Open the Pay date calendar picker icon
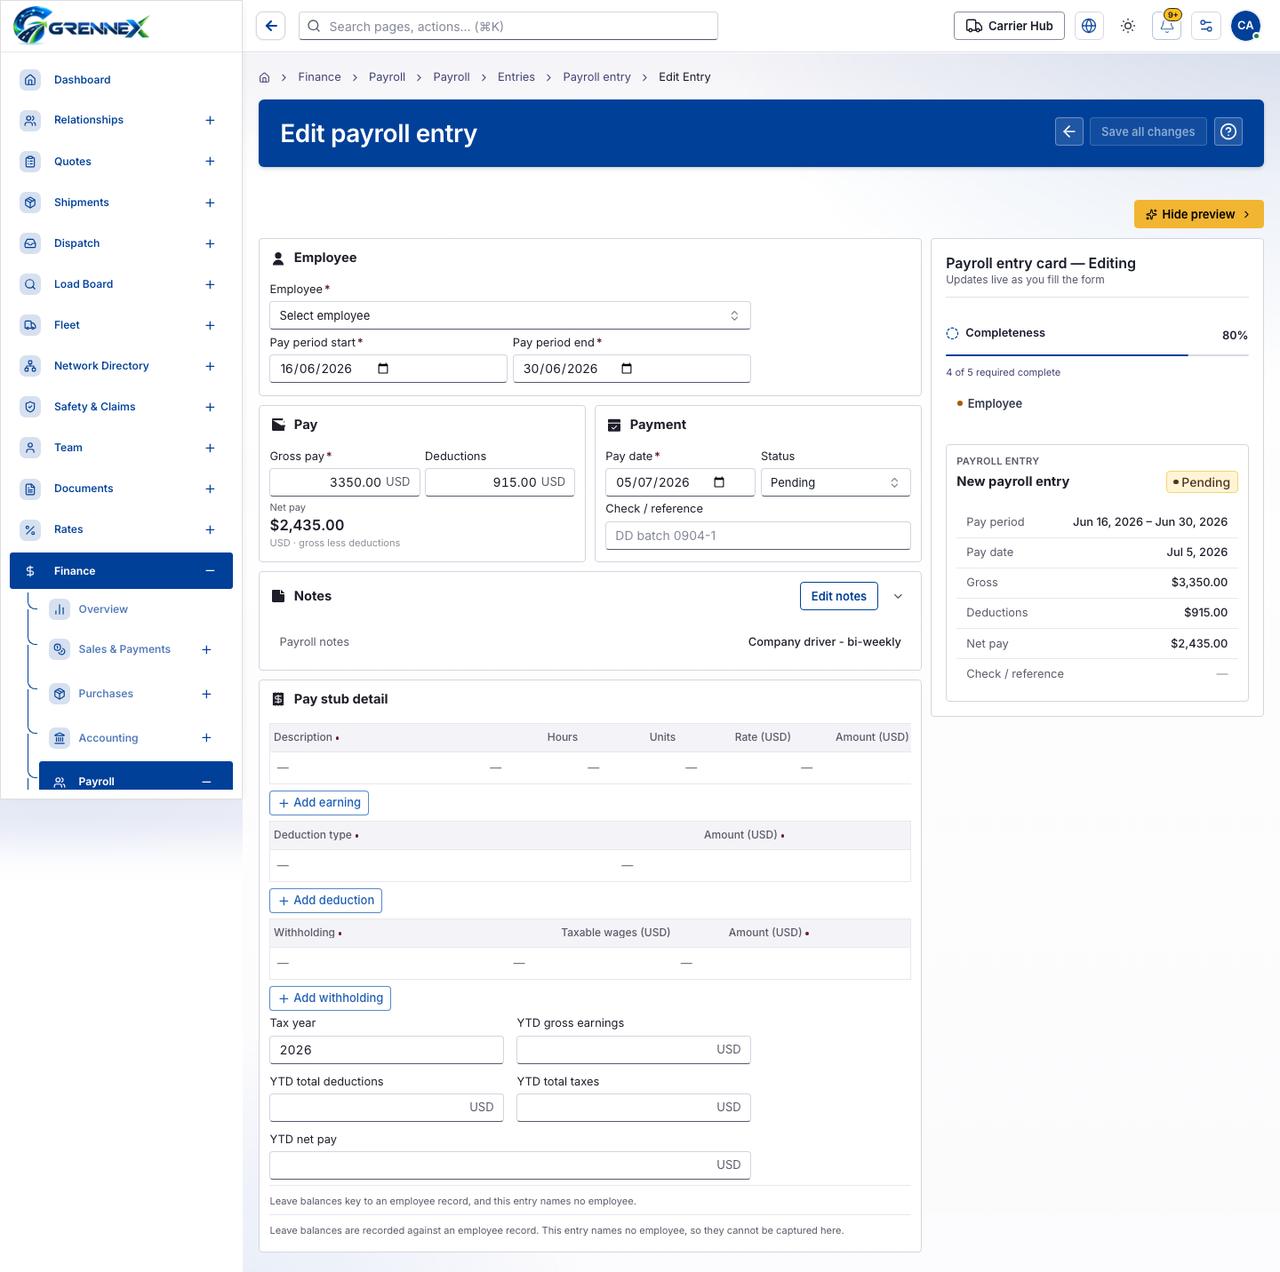The width and height of the screenshot is (1280, 1272). [719, 482]
